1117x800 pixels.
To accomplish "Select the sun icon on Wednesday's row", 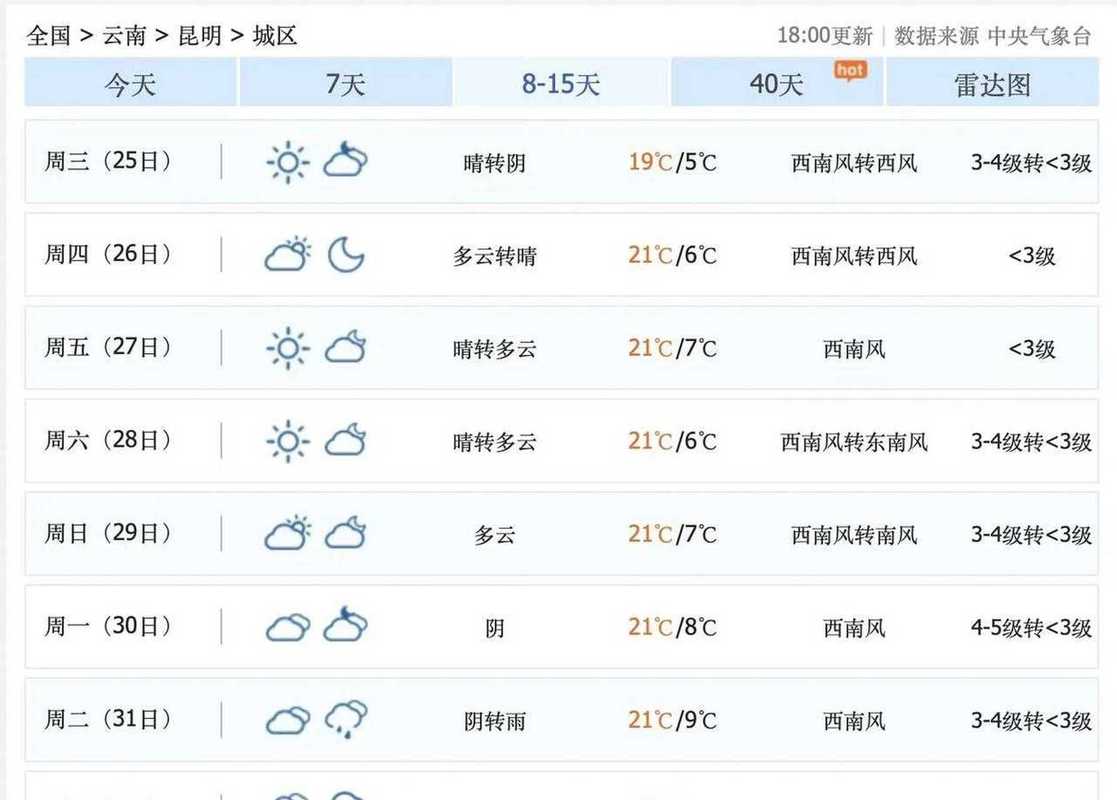I will coord(286,162).
